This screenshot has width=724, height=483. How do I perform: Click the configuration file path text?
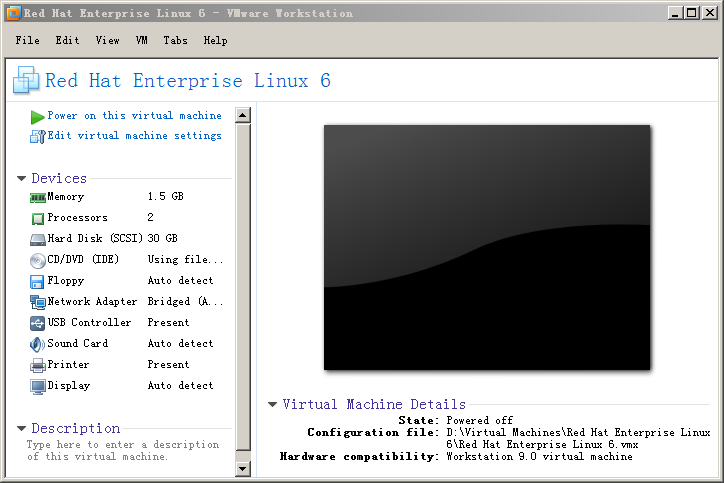coord(578,438)
